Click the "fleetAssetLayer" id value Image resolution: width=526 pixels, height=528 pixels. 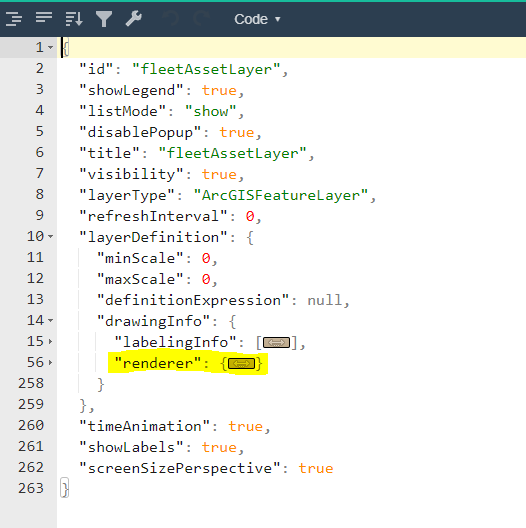point(206,69)
